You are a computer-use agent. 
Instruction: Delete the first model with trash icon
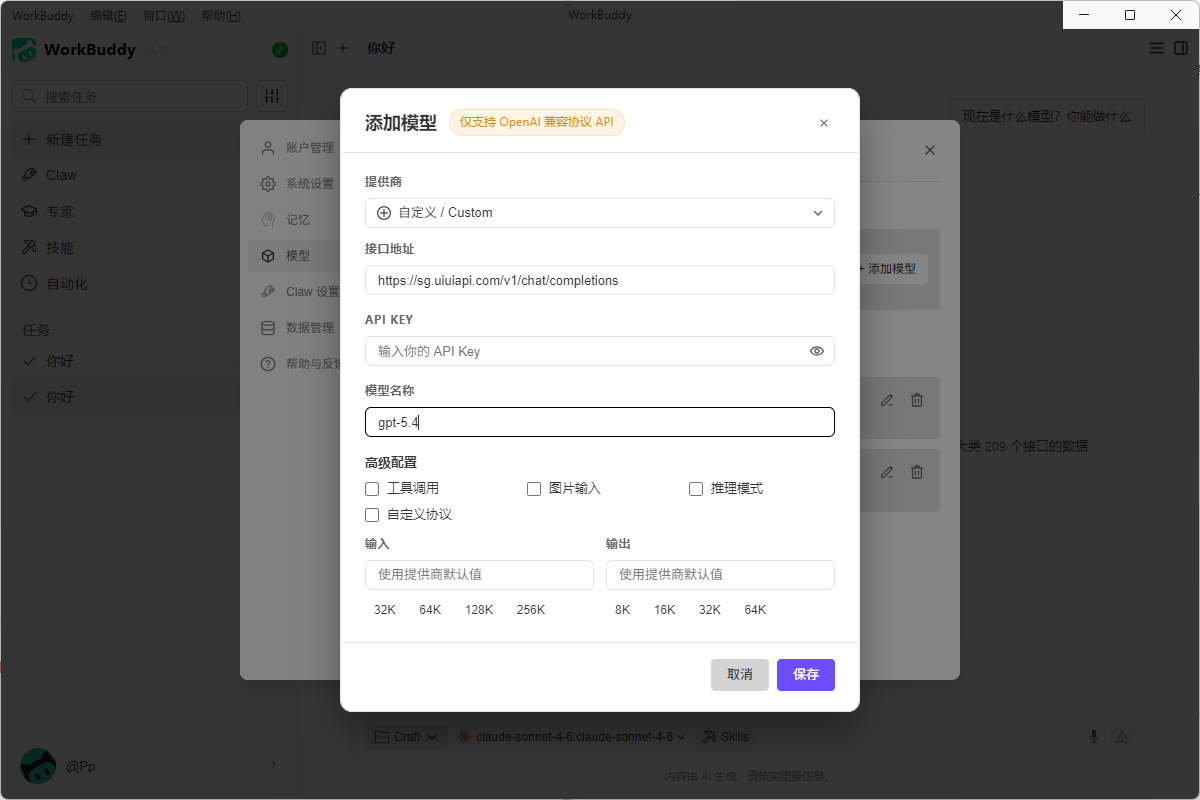point(917,400)
